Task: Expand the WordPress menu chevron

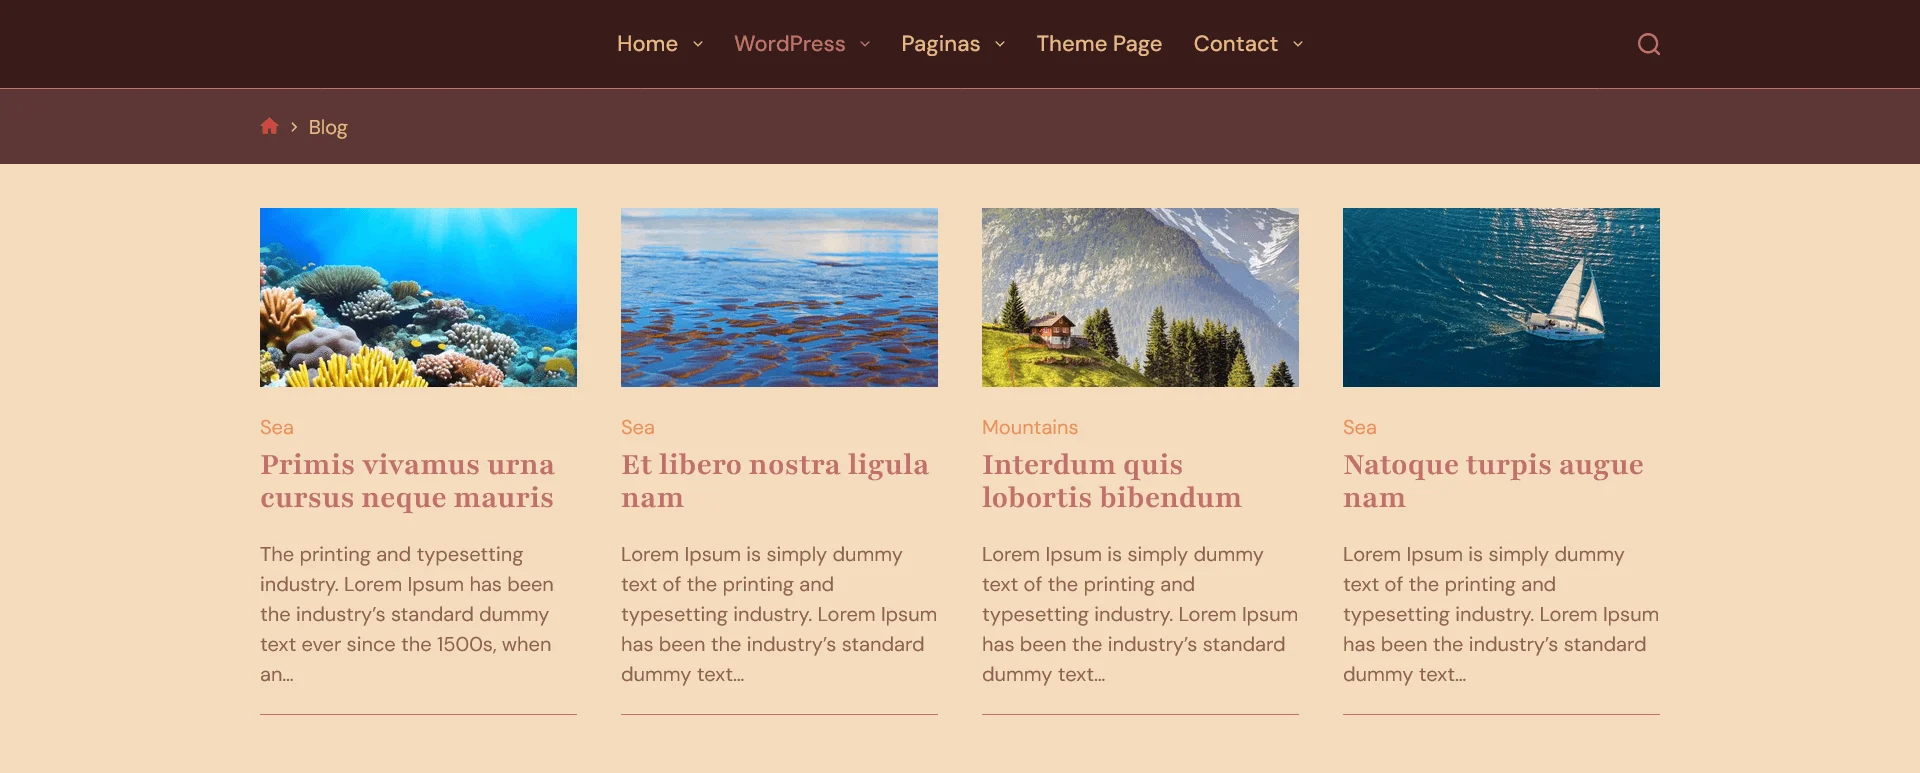Action: [865, 44]
